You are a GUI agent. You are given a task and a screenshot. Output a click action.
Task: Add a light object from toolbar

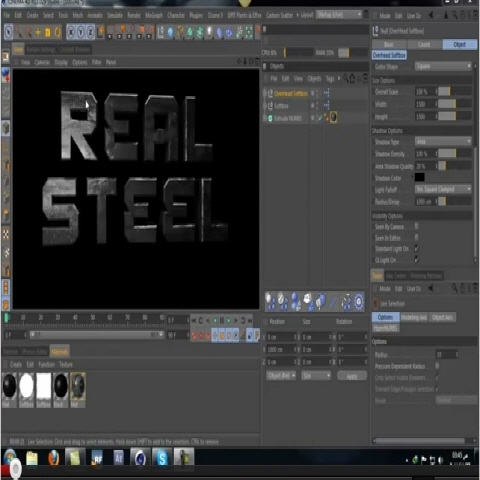(209, 32)
